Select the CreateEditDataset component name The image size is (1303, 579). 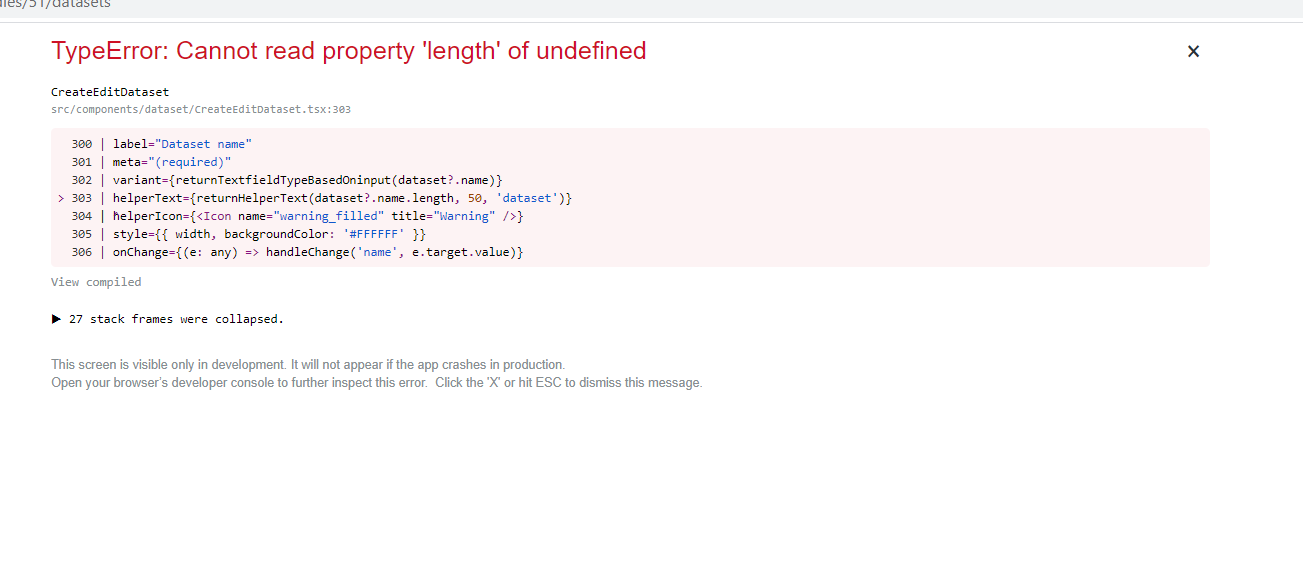[x=110, y=91]
